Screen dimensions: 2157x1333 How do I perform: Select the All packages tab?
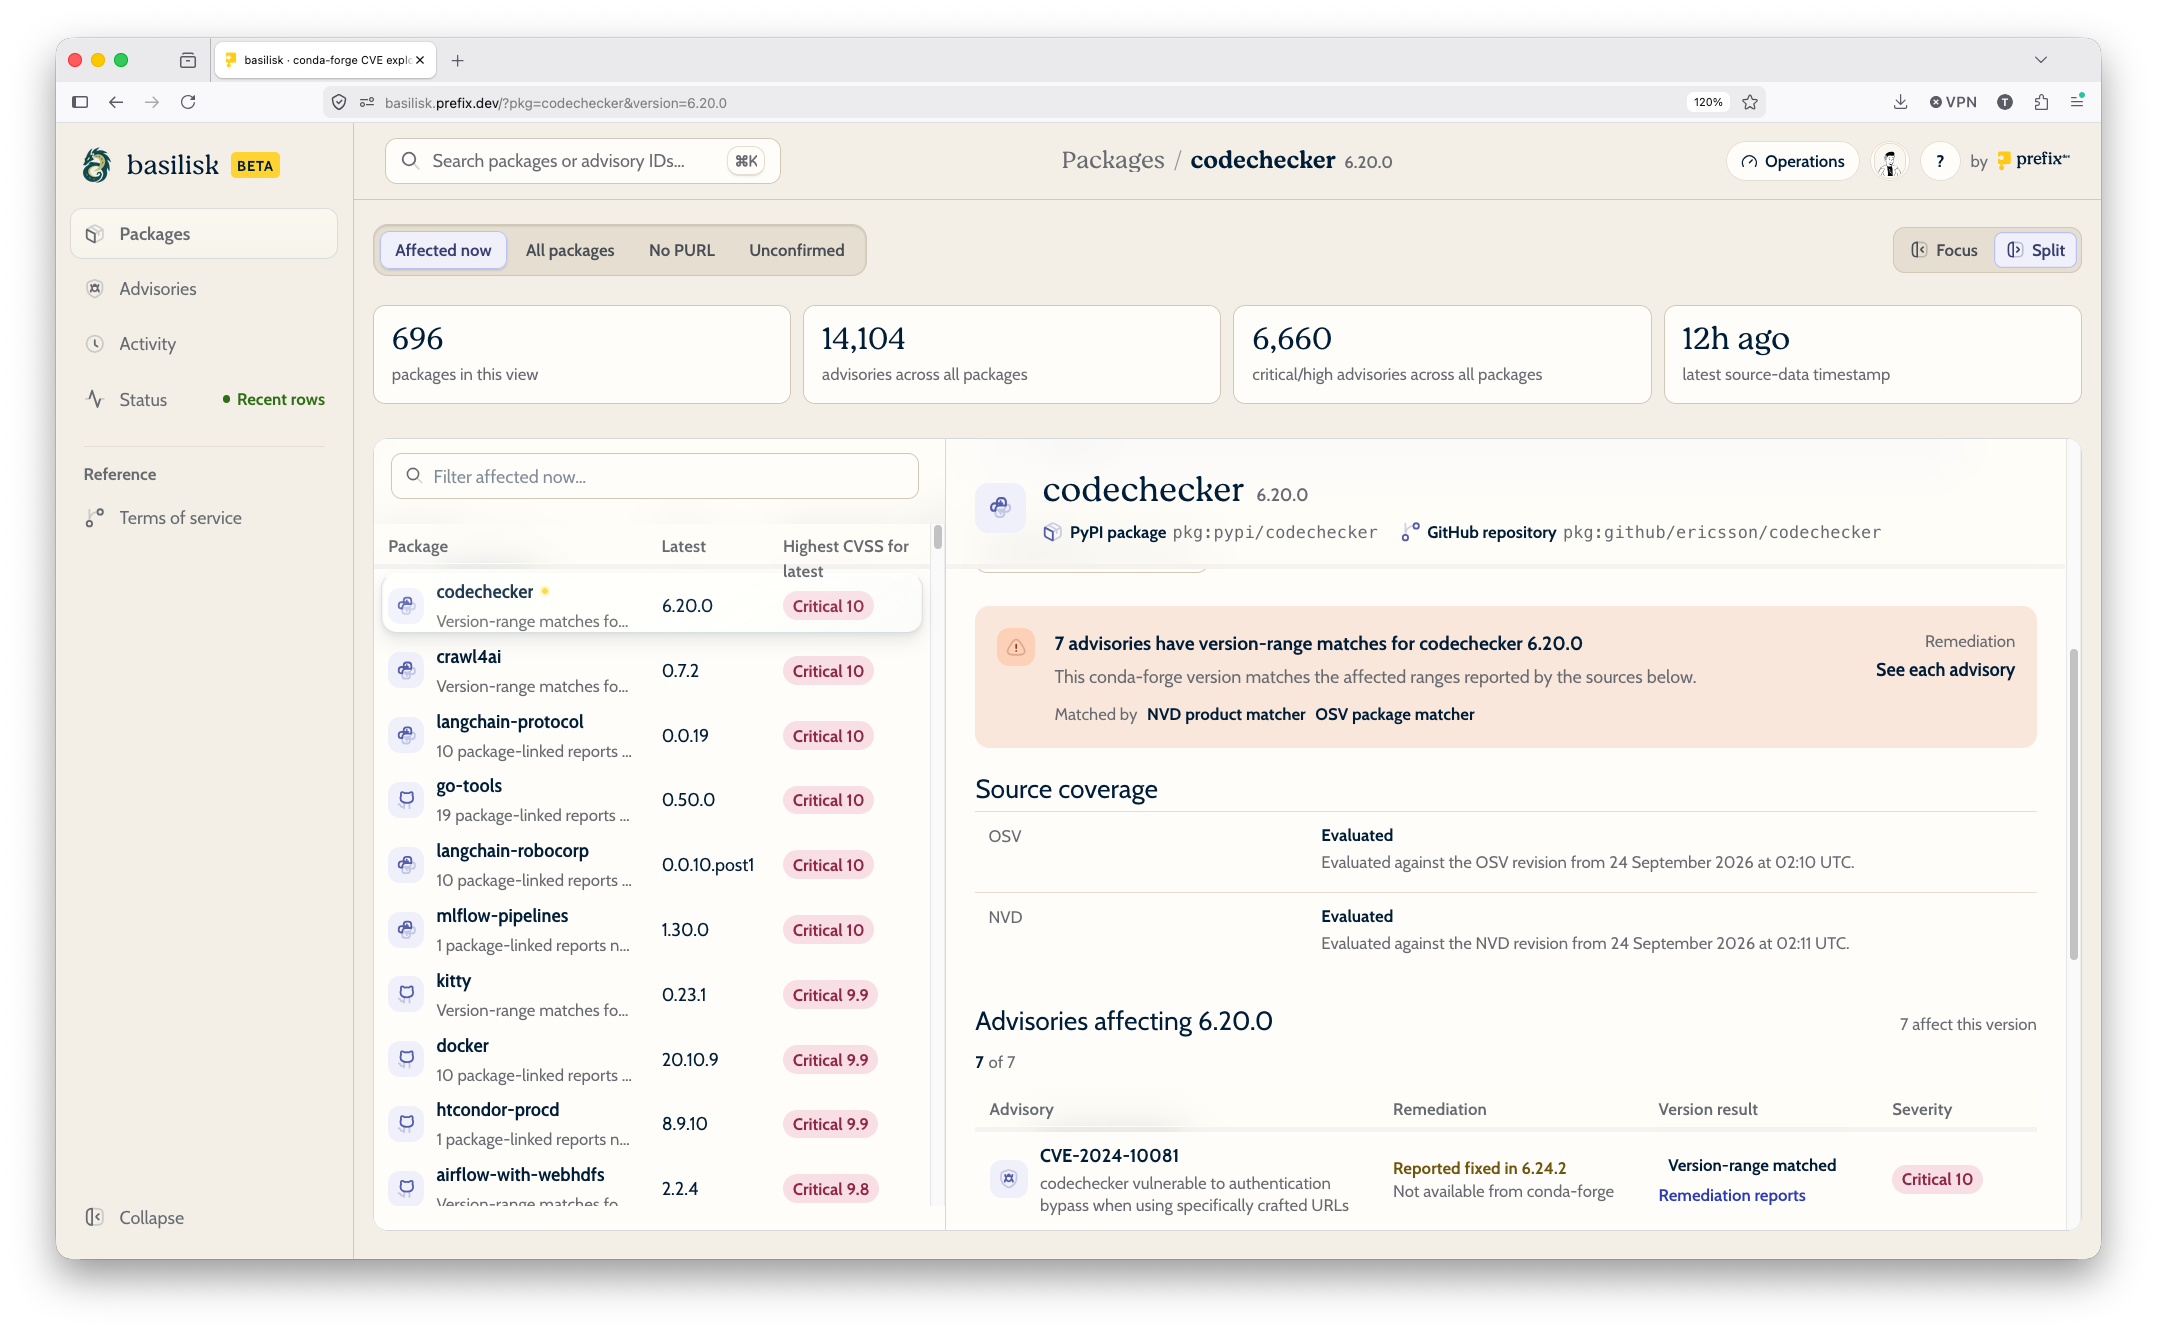pos(570,250)
